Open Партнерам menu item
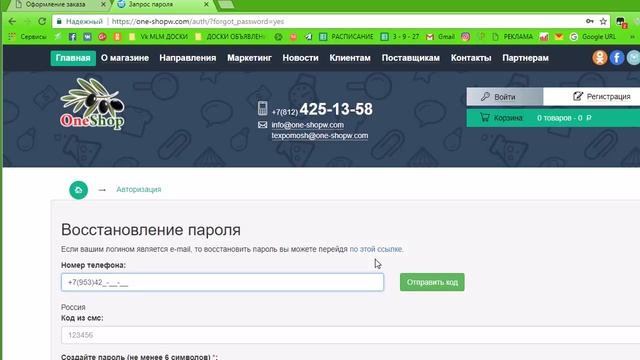Viewport: 640px width, 360px height. [525, 58]
